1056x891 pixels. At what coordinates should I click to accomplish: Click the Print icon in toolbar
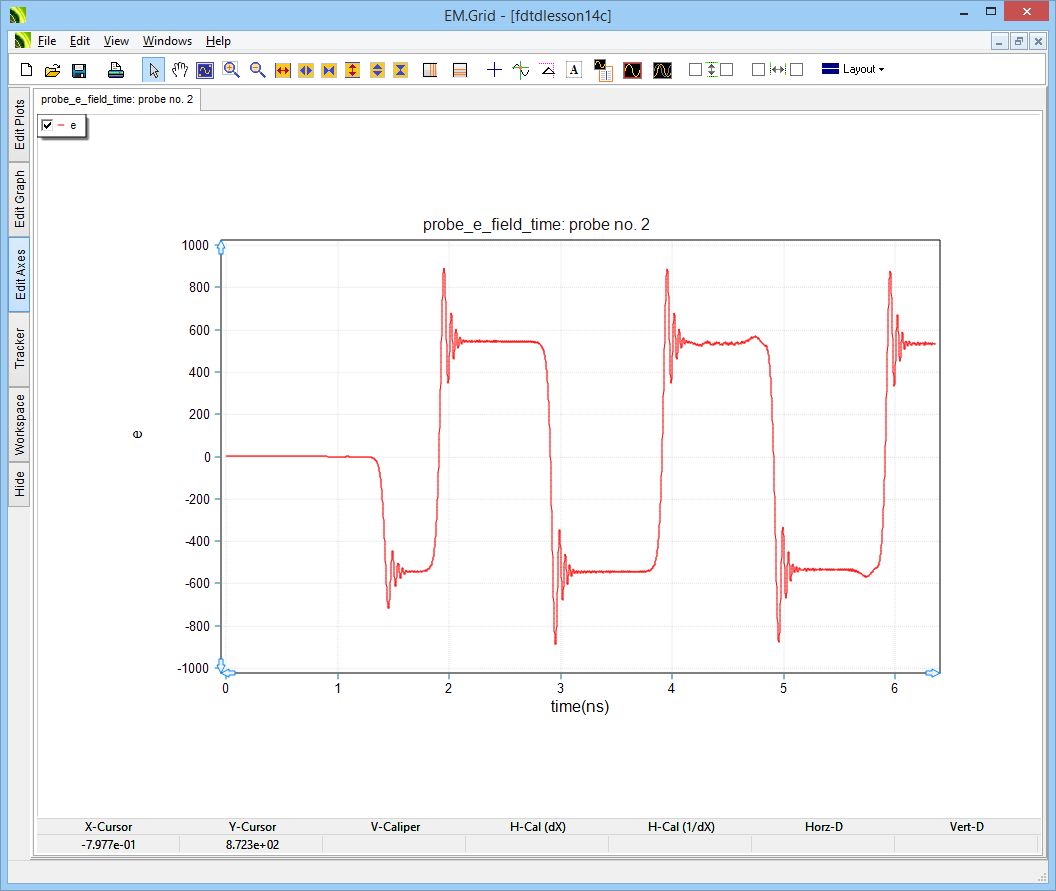116,70
